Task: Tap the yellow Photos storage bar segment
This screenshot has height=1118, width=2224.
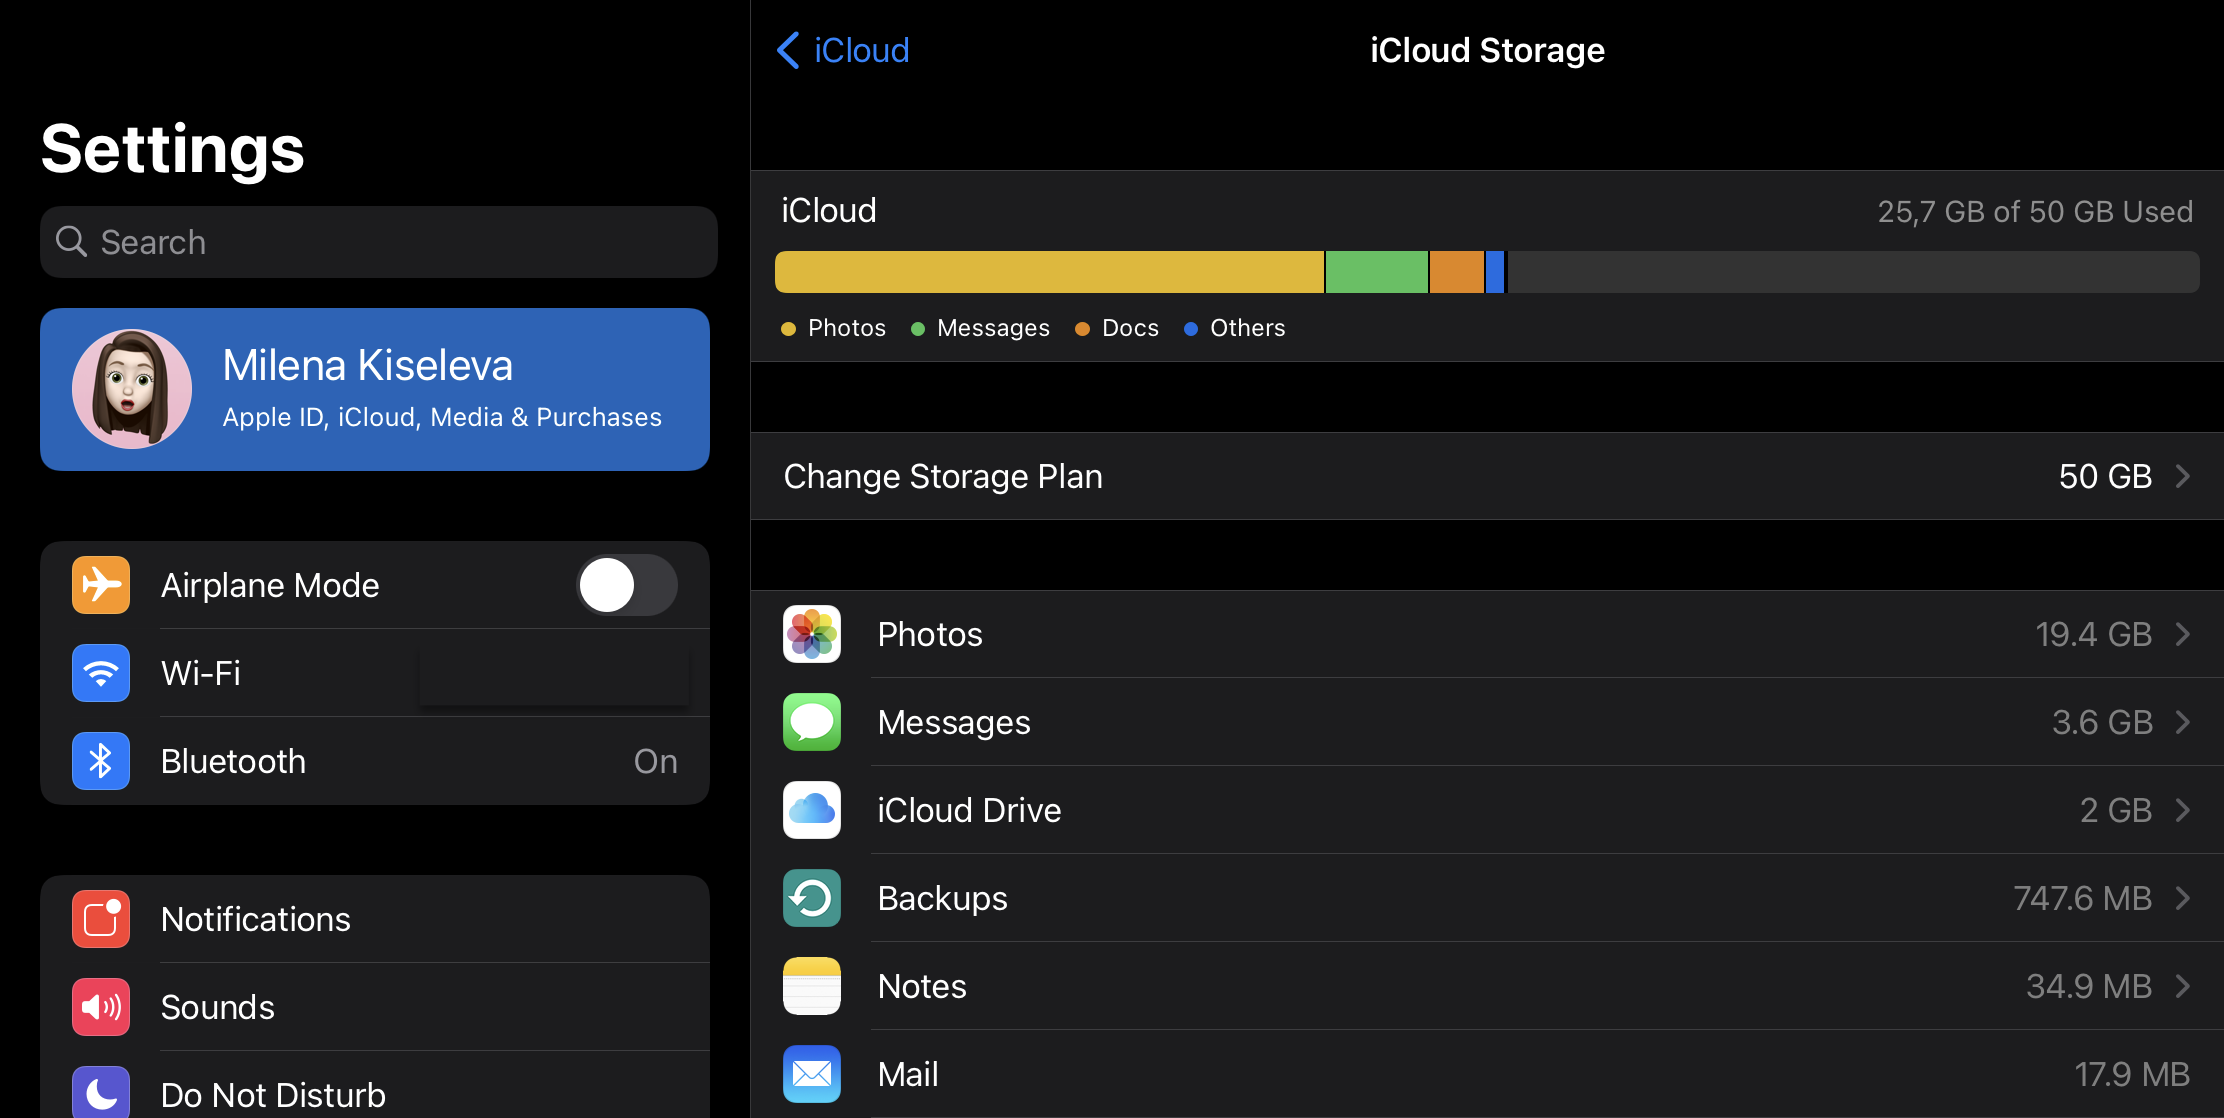Action: pos(1049,272)
